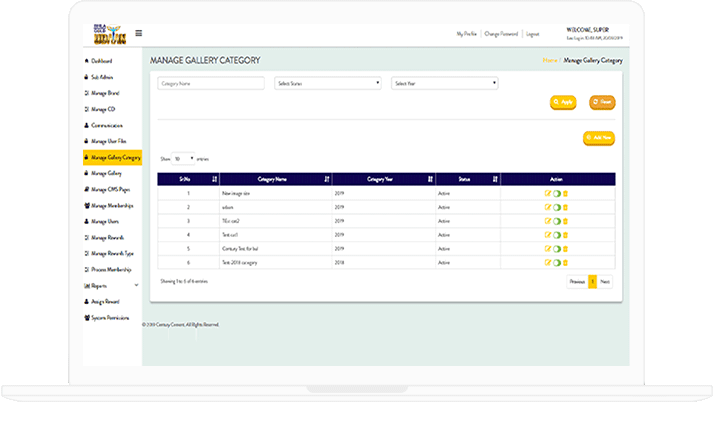This screenshot has width=715, height=430.
Task: Sort table by Category Year arrows
Action: coord(430,179)
